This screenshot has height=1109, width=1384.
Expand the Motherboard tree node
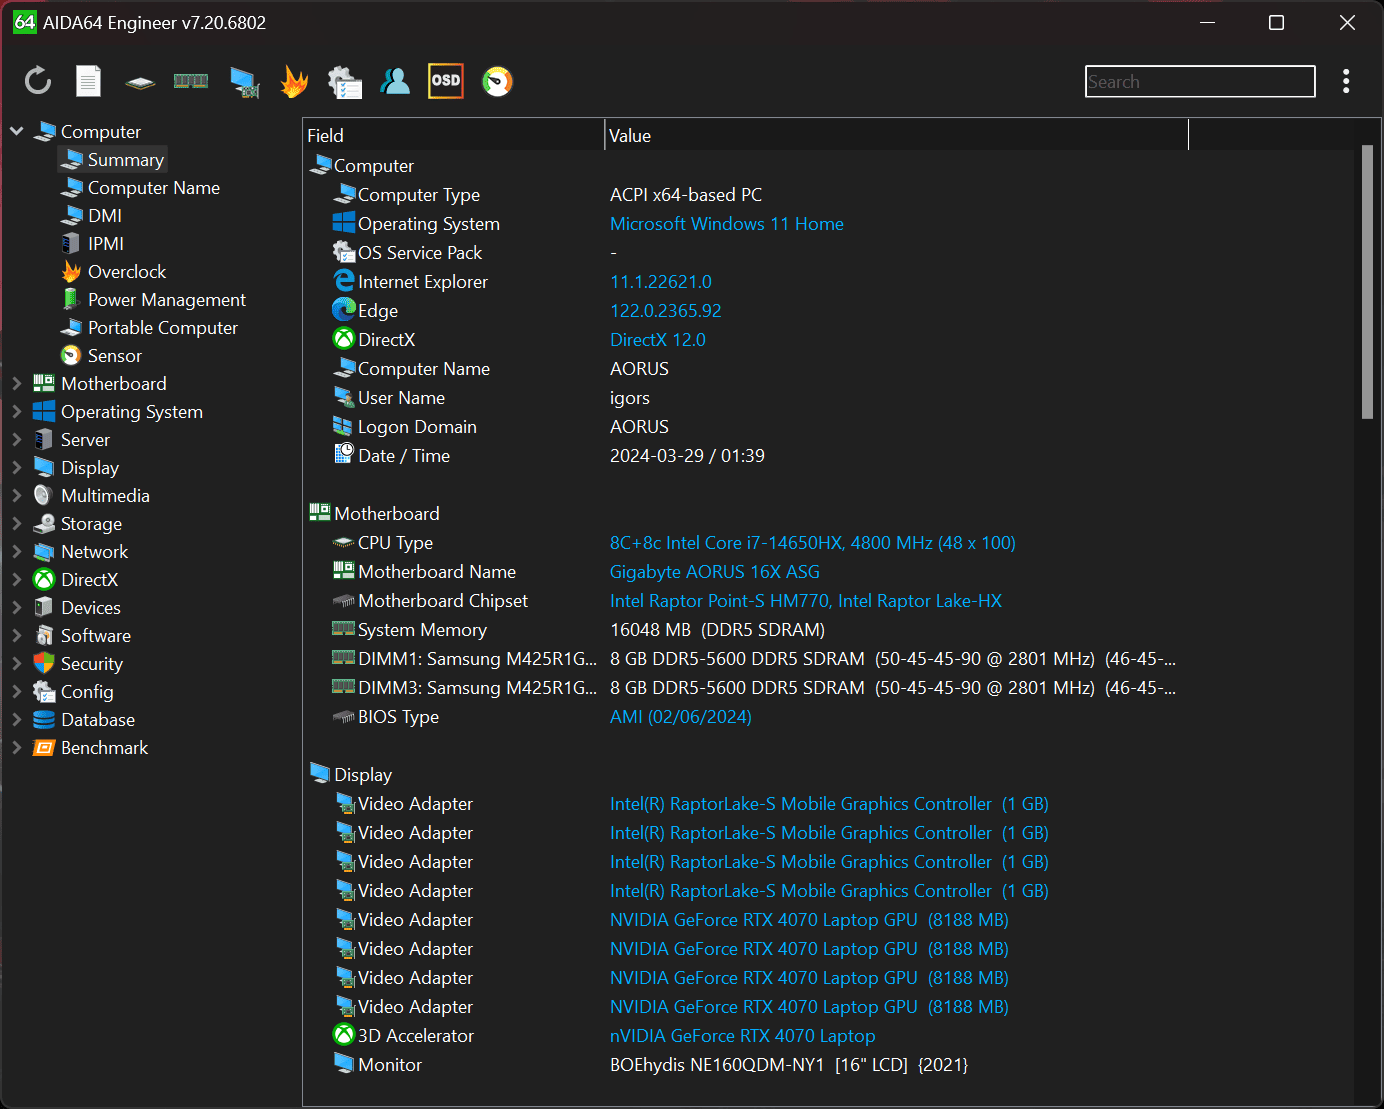[x=17, y=383]
